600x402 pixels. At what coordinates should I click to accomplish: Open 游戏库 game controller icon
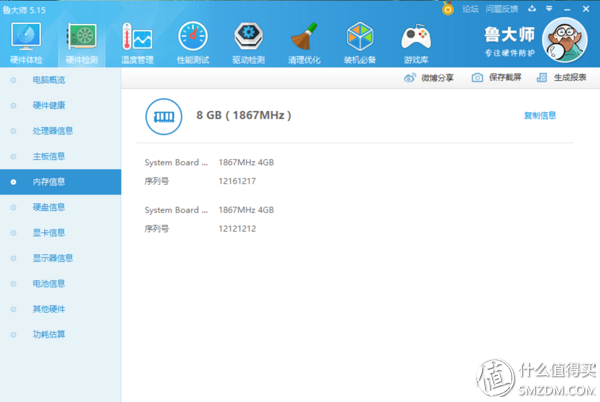click(x=416, y=37)
